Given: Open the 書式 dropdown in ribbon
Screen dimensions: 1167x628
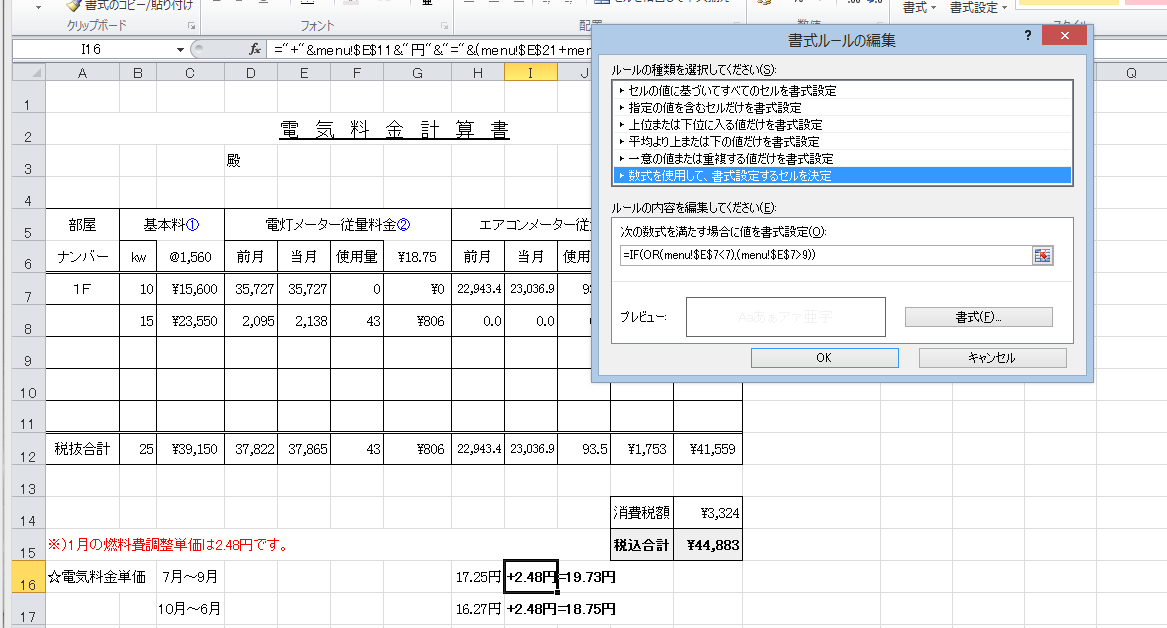Looking at the screenshot, I should pos(919,7).
